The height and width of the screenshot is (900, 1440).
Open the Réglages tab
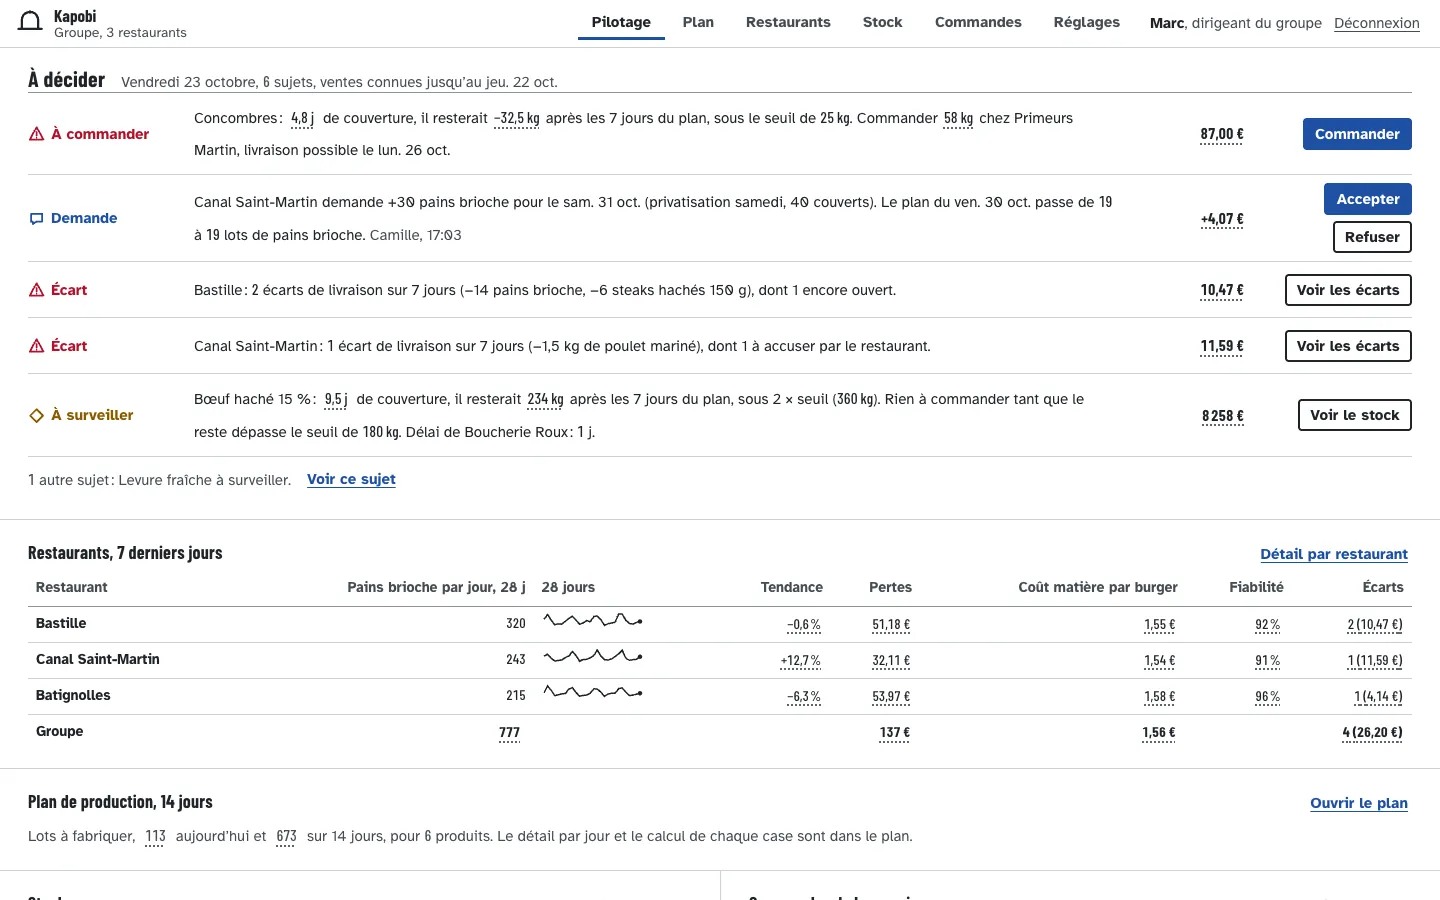click(x=1087, y=22)
